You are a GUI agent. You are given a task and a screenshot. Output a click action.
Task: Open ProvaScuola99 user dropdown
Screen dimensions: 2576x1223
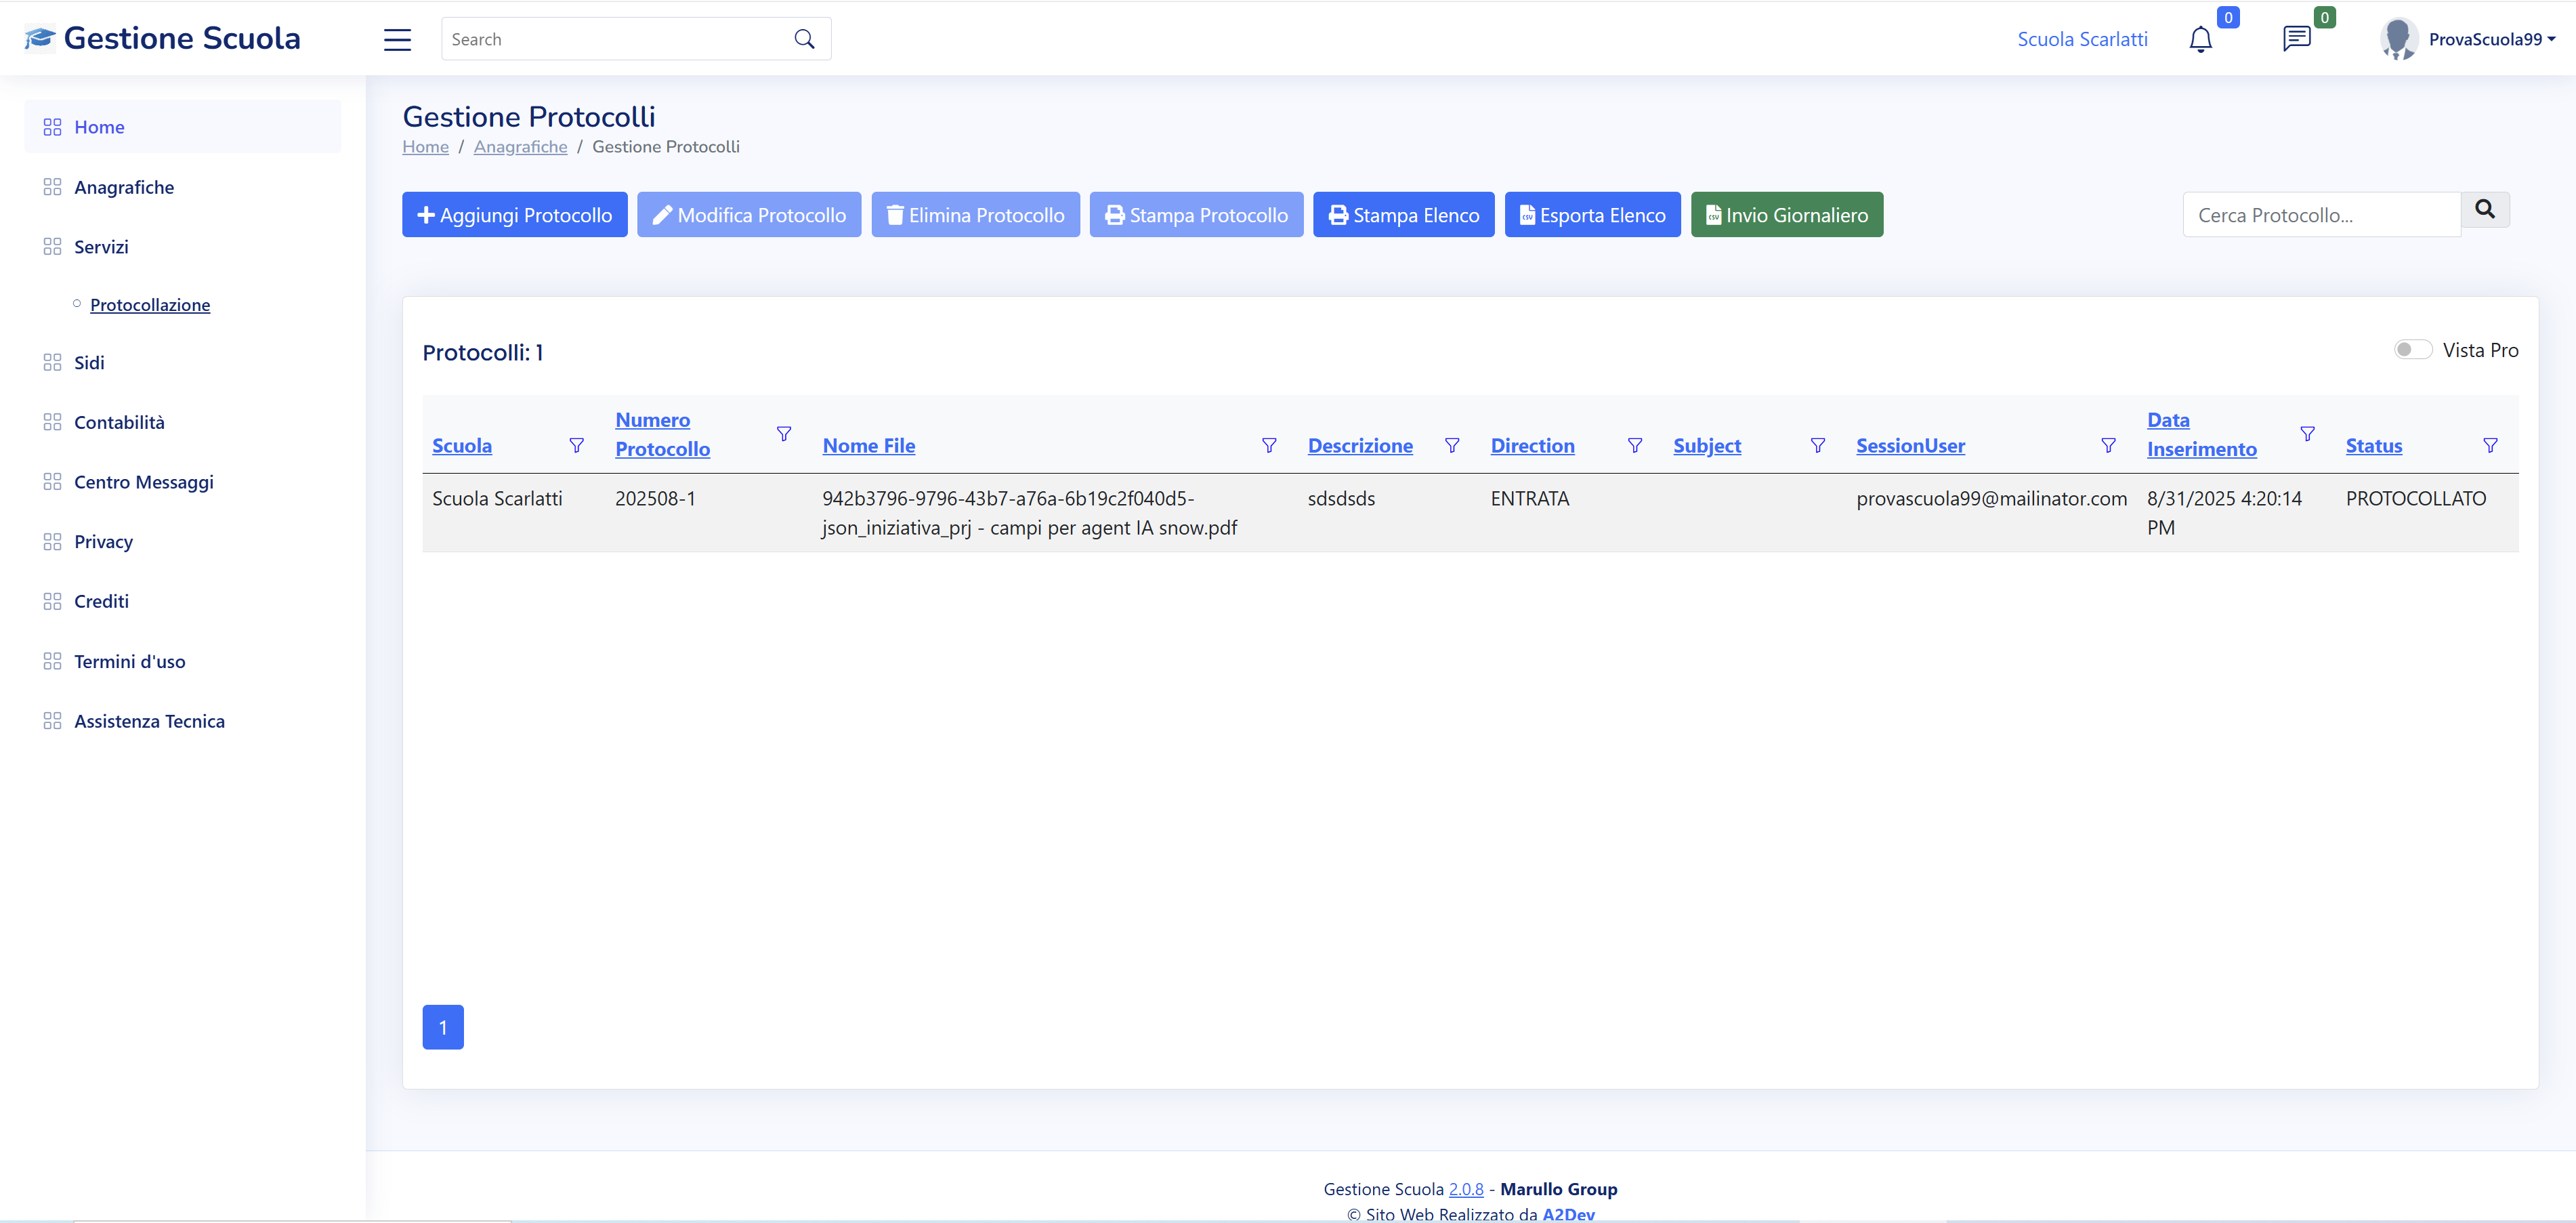point(2490,39)
